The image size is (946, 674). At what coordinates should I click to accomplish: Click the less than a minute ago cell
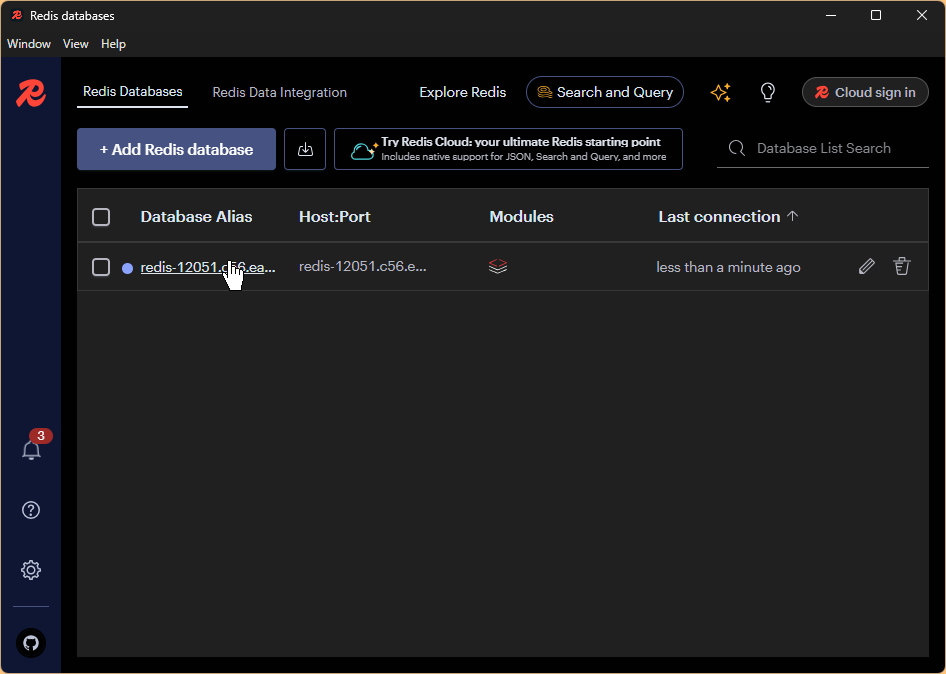point(728,267)
